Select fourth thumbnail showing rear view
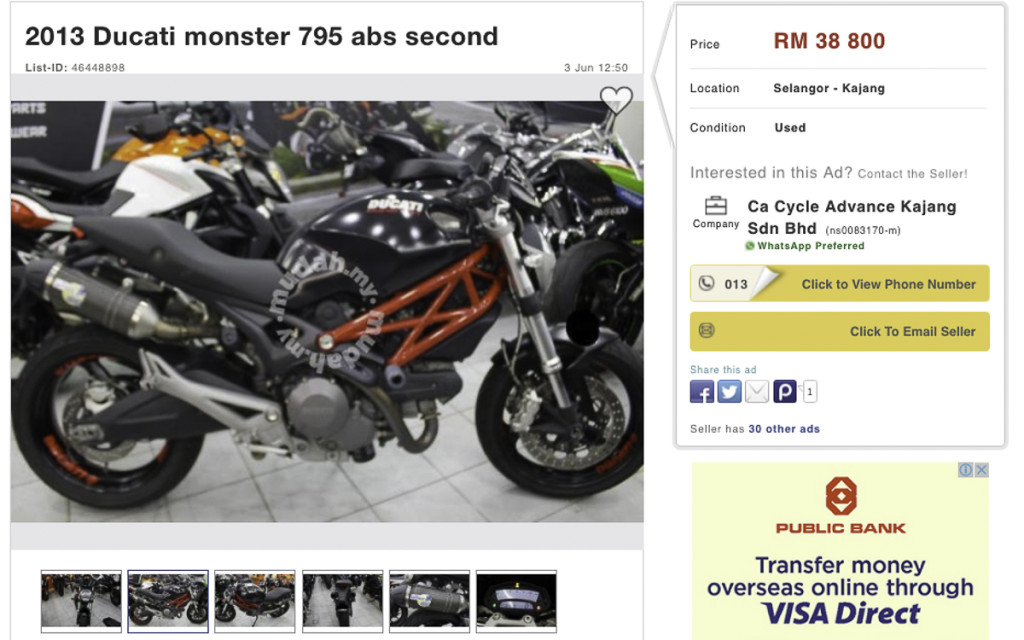 pyautogui.click(x=342, y=601)
